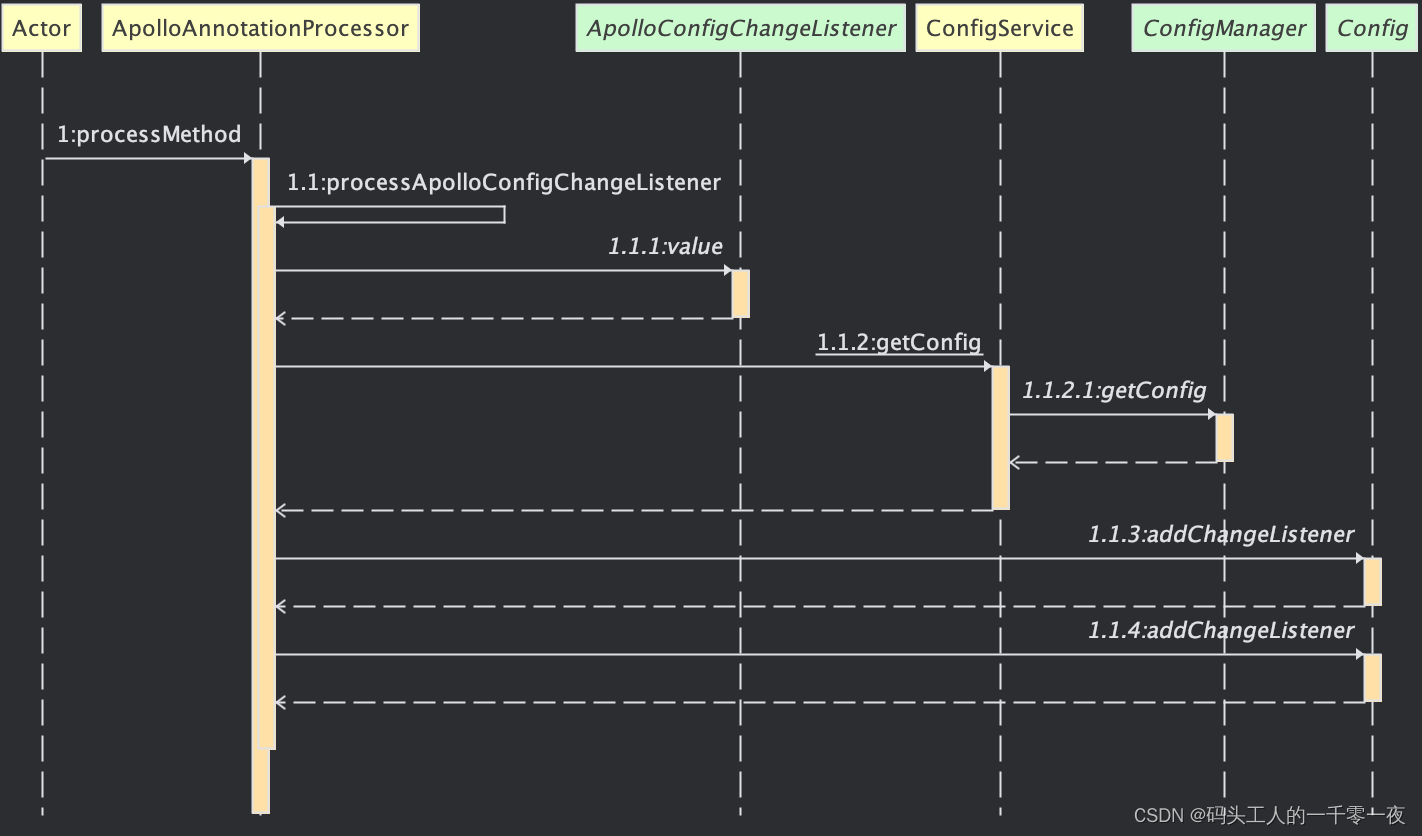The height and width of the screenshot is (836, 1422).
Task: Select the ApolloAnnotationProcessor participant box
Action: [260, 28]
